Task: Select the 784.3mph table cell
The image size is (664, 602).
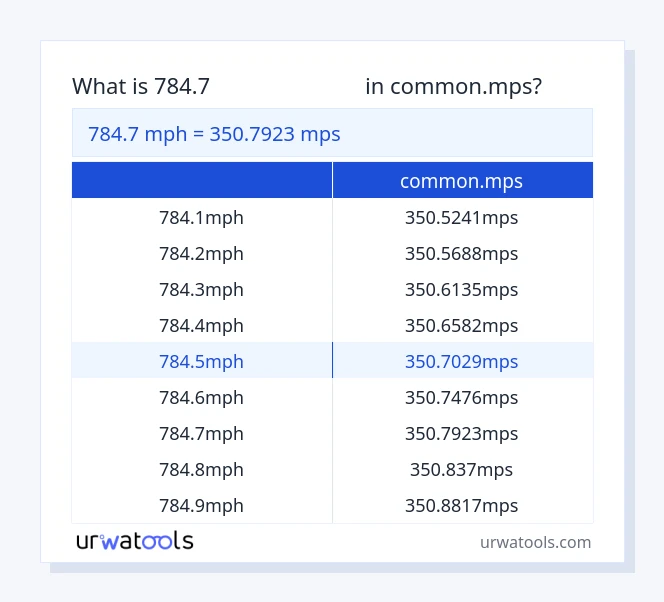Action: tap(201, 289)
